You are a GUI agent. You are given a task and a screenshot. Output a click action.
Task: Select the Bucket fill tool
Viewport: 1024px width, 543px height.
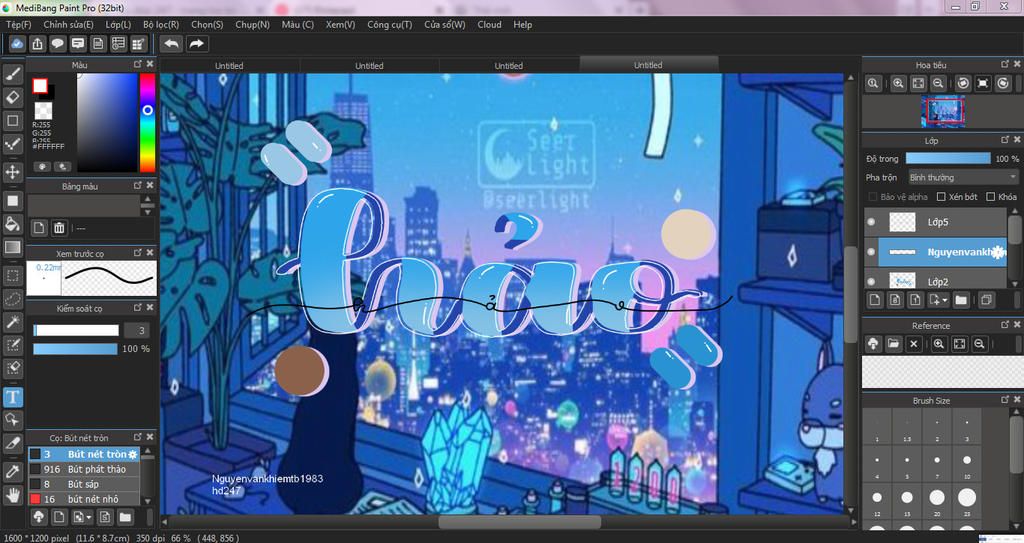point(12,224)
